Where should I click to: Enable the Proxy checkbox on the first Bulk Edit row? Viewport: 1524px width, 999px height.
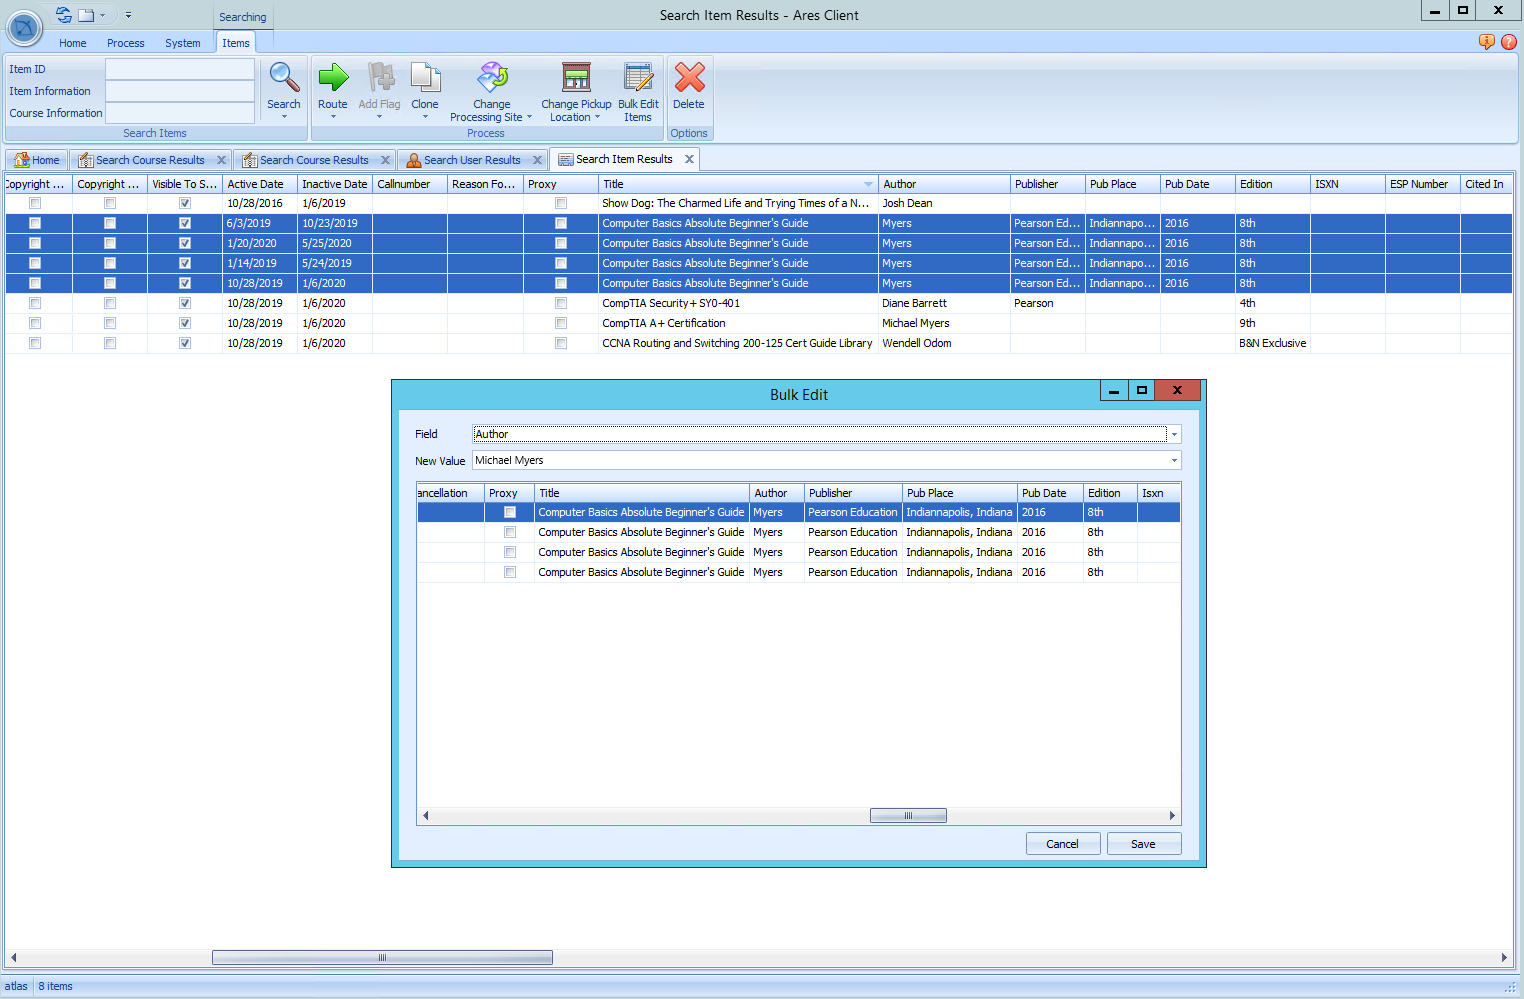[510, 511]
